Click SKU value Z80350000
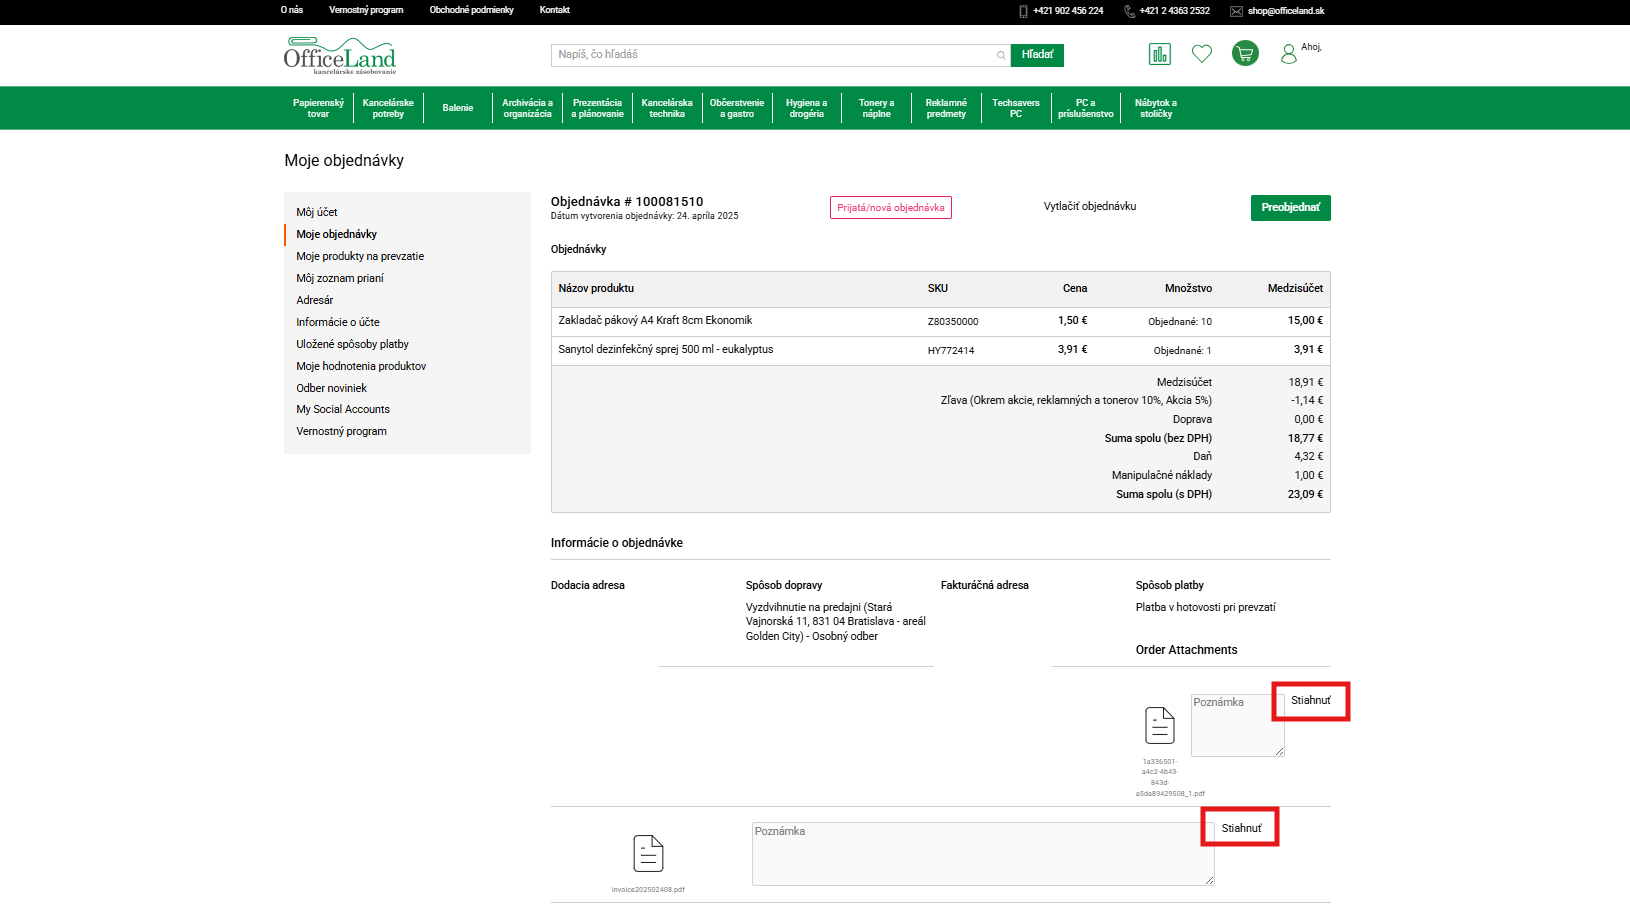1630x917 pixels. tap(953, 321)
